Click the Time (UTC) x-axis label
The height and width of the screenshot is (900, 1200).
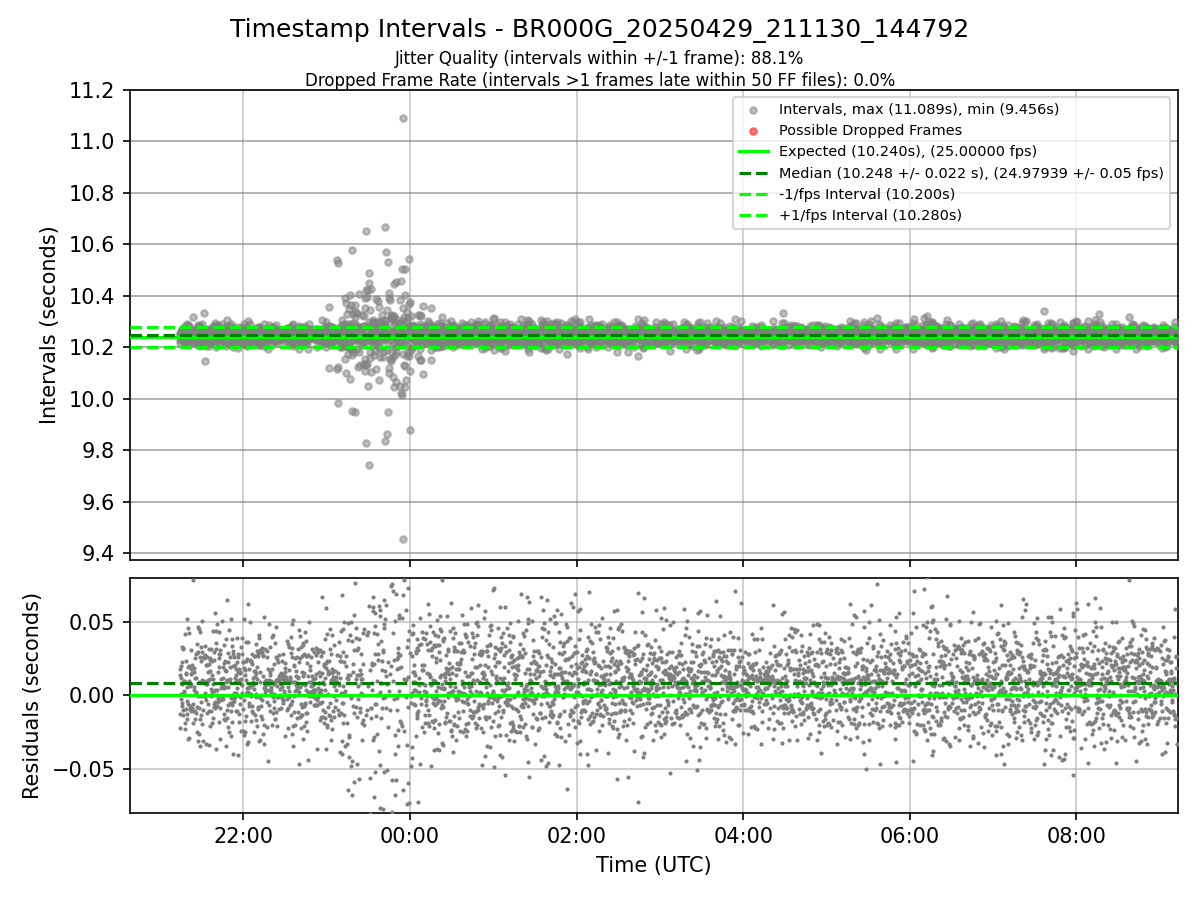[653, 865]
